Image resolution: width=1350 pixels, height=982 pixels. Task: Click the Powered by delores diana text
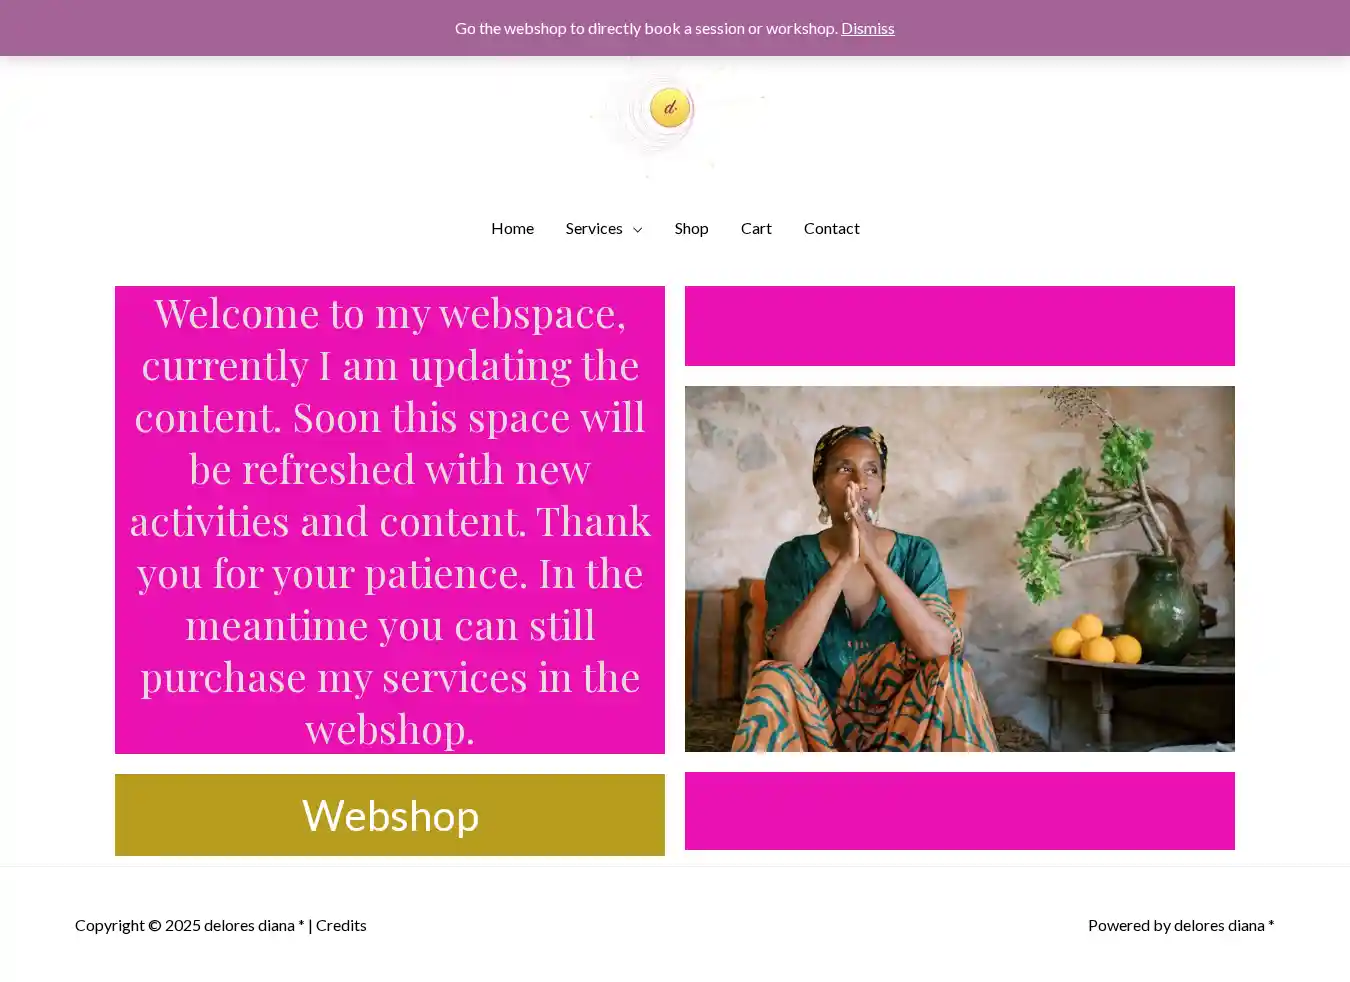[x=1181, y=925]
